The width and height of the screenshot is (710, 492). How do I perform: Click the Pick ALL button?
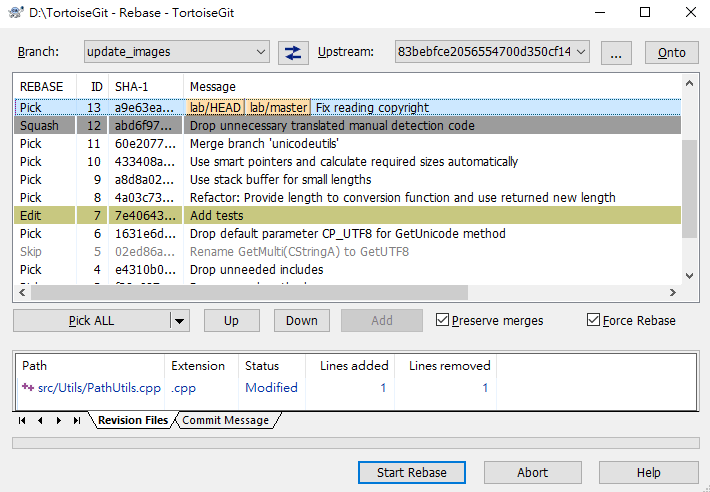tap(91, 321)
